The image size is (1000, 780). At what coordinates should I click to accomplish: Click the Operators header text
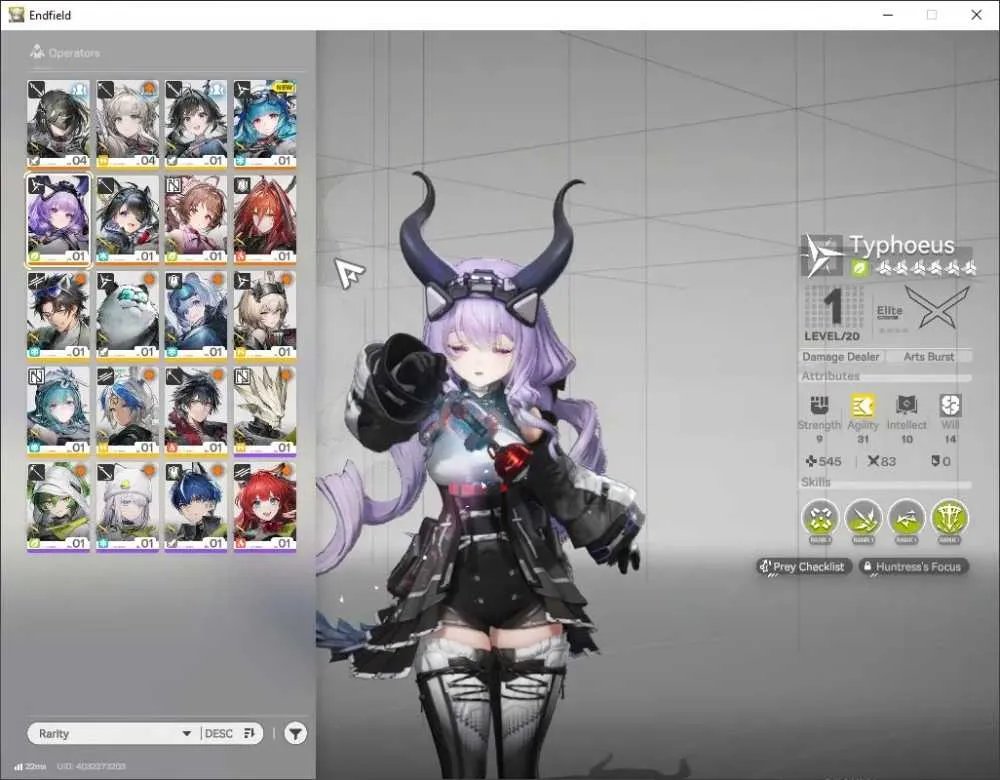pyautogui.click(x=74, y=53)
